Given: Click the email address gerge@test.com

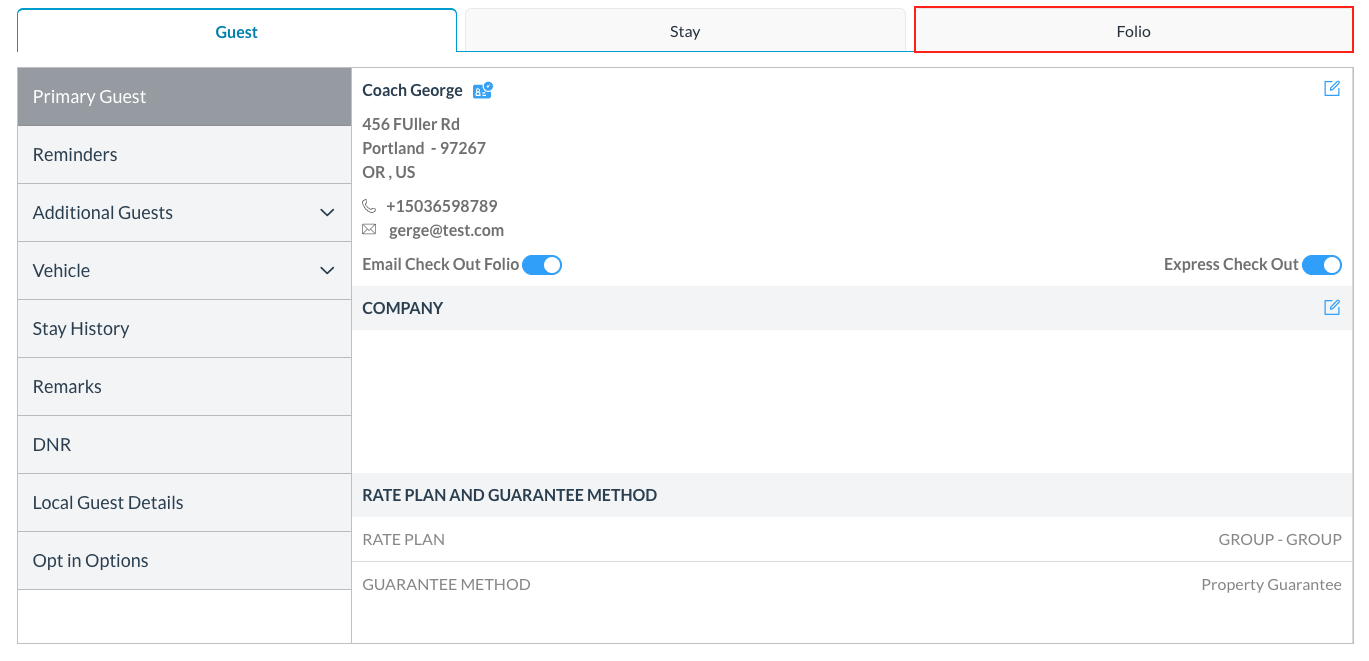Looking at the screenshot, I should (445, 229).
